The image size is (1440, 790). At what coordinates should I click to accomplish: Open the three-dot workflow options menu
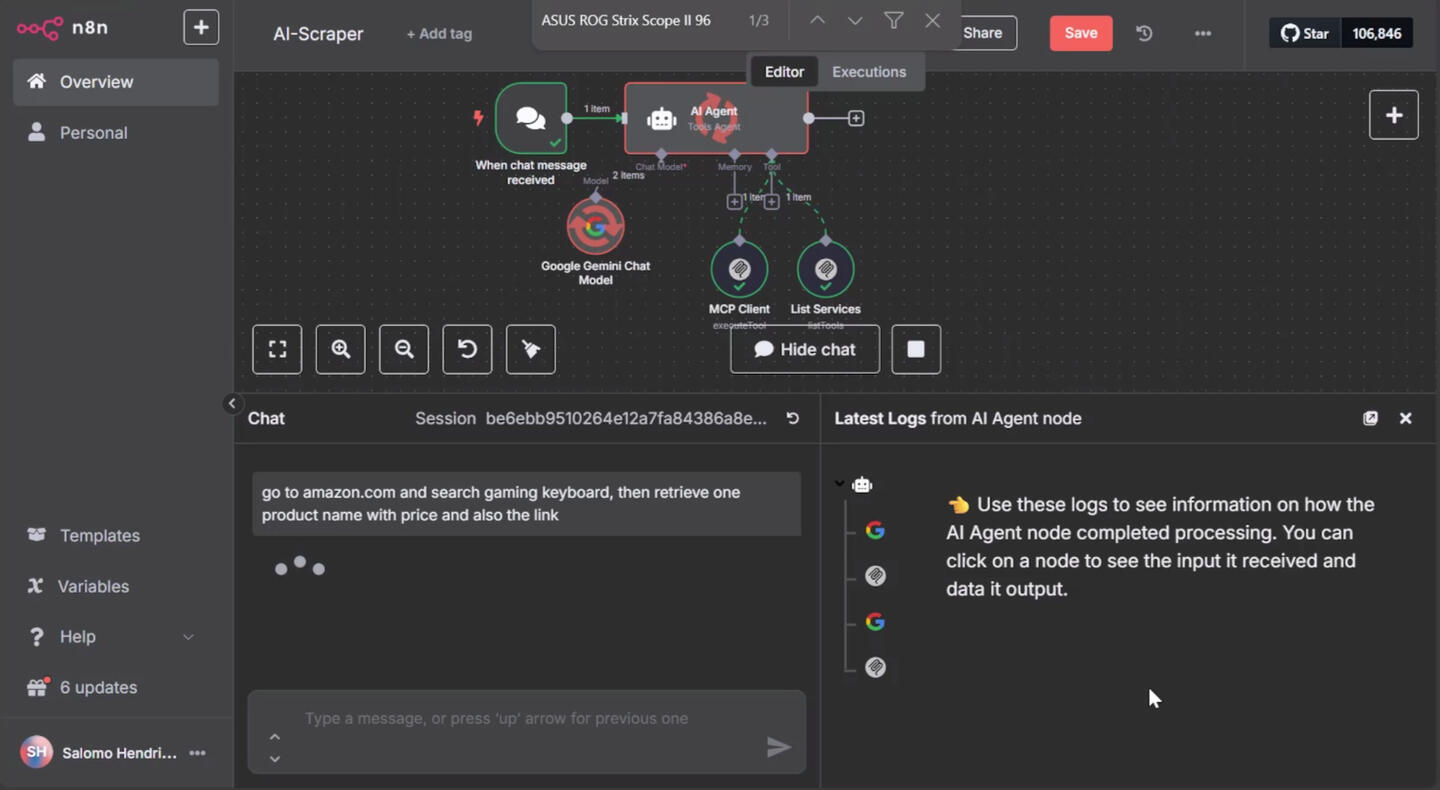pos(1202,33)
